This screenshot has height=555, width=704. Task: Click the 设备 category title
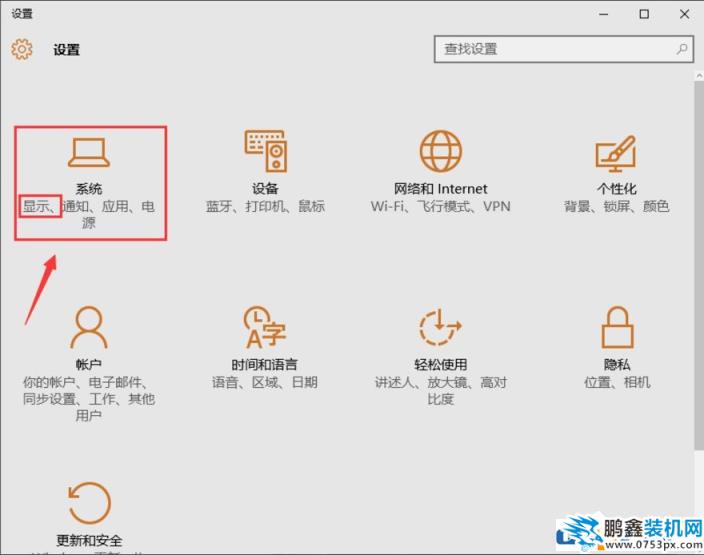[265, 189]
